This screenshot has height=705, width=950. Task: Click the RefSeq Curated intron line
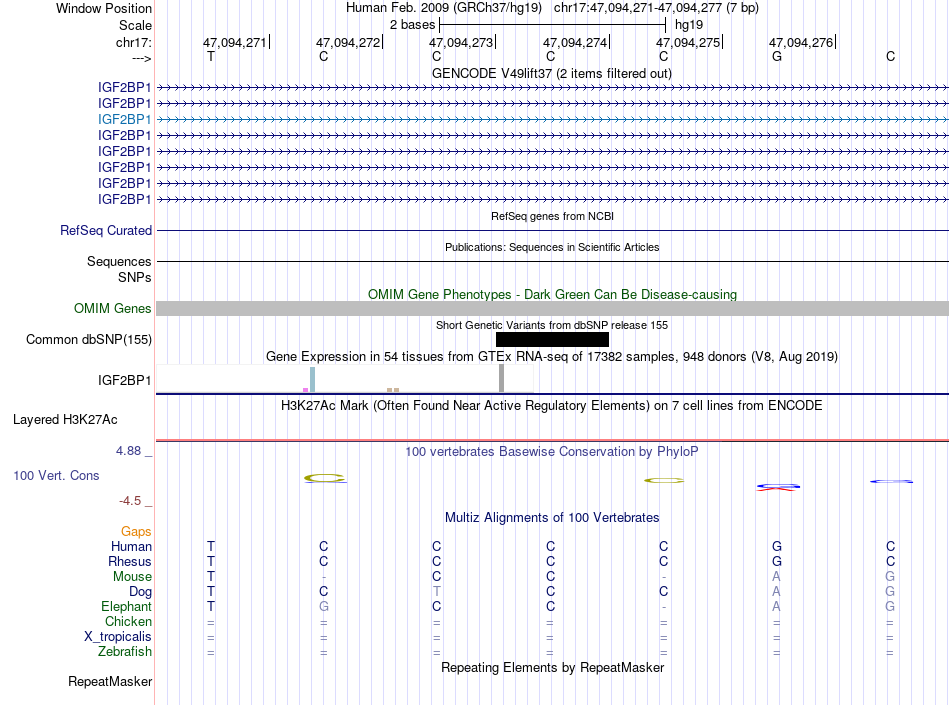click(x=552, y=231)
